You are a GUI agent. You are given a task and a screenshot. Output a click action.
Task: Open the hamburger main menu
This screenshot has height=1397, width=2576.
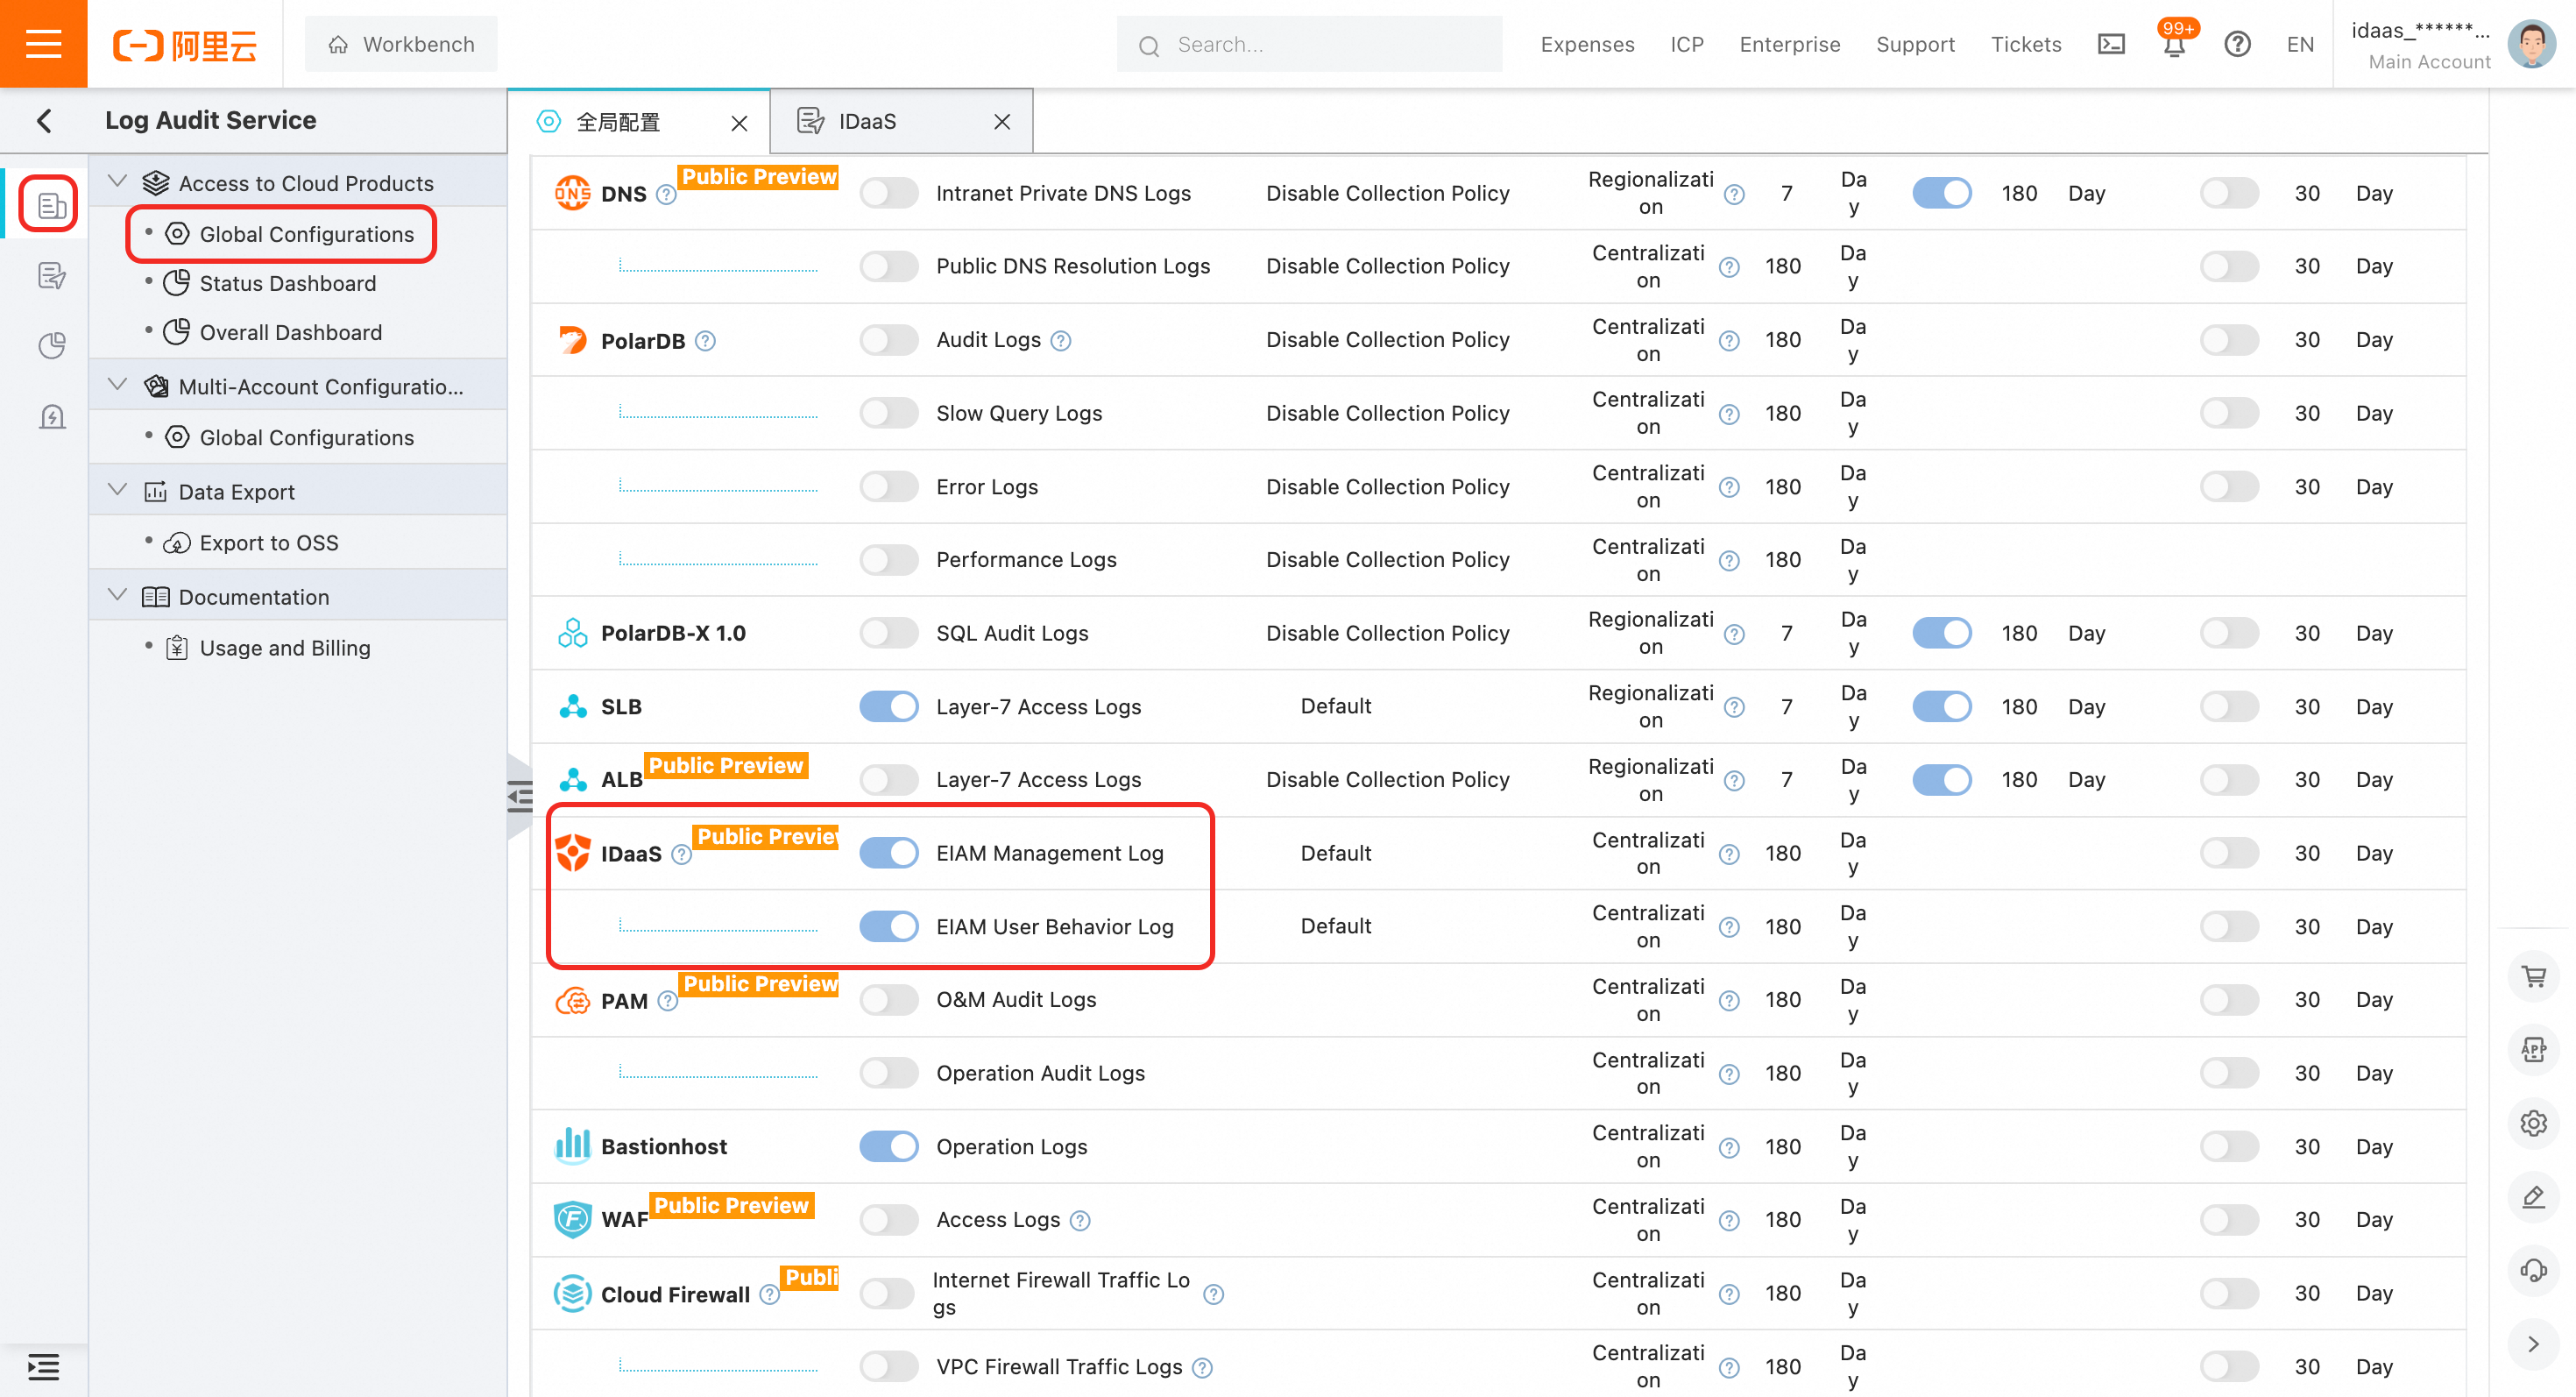[43, 44]
